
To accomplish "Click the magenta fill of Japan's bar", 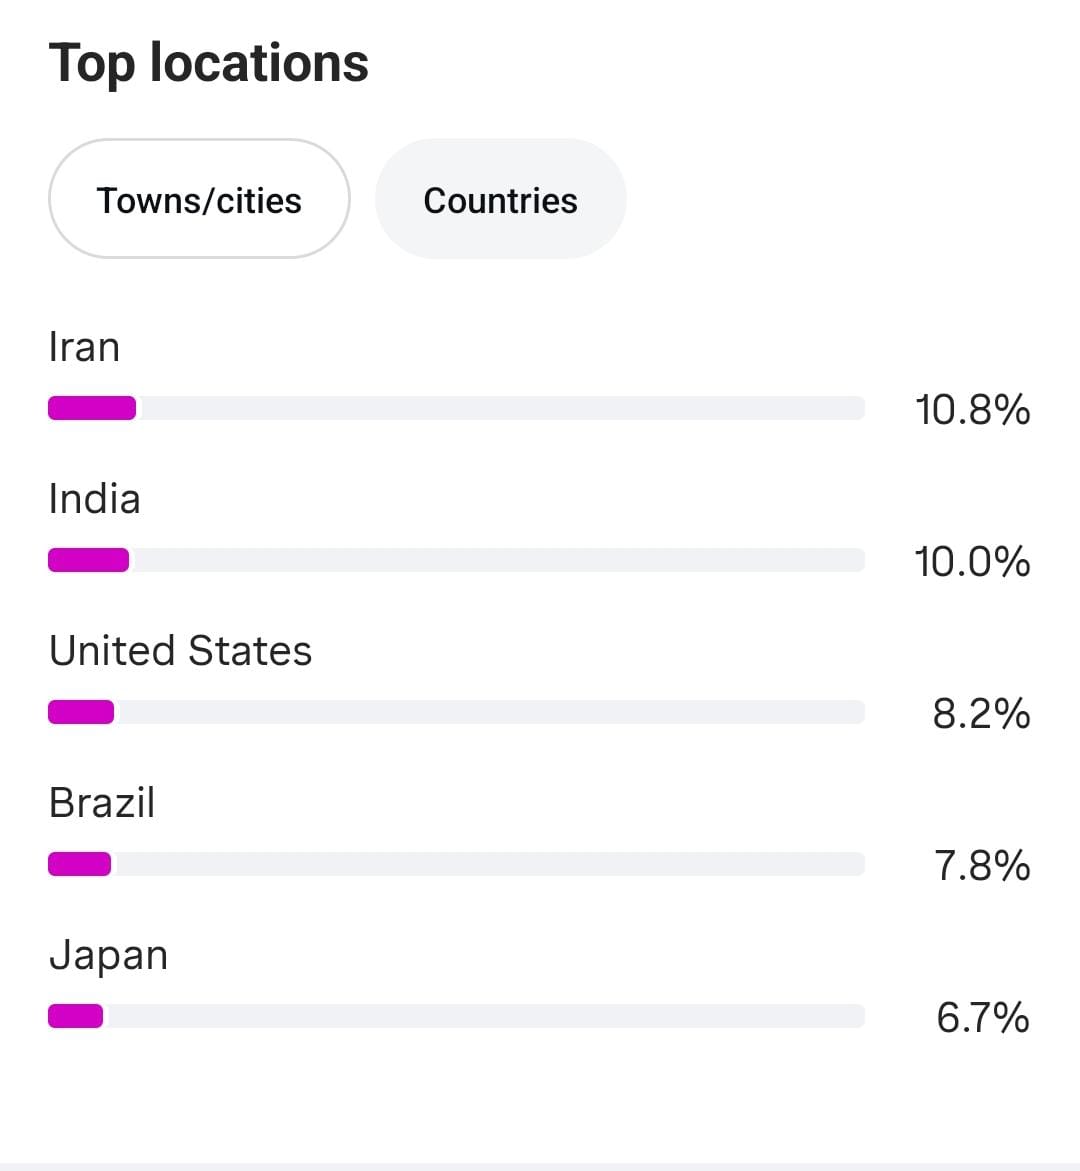I will coord(75,1016).
